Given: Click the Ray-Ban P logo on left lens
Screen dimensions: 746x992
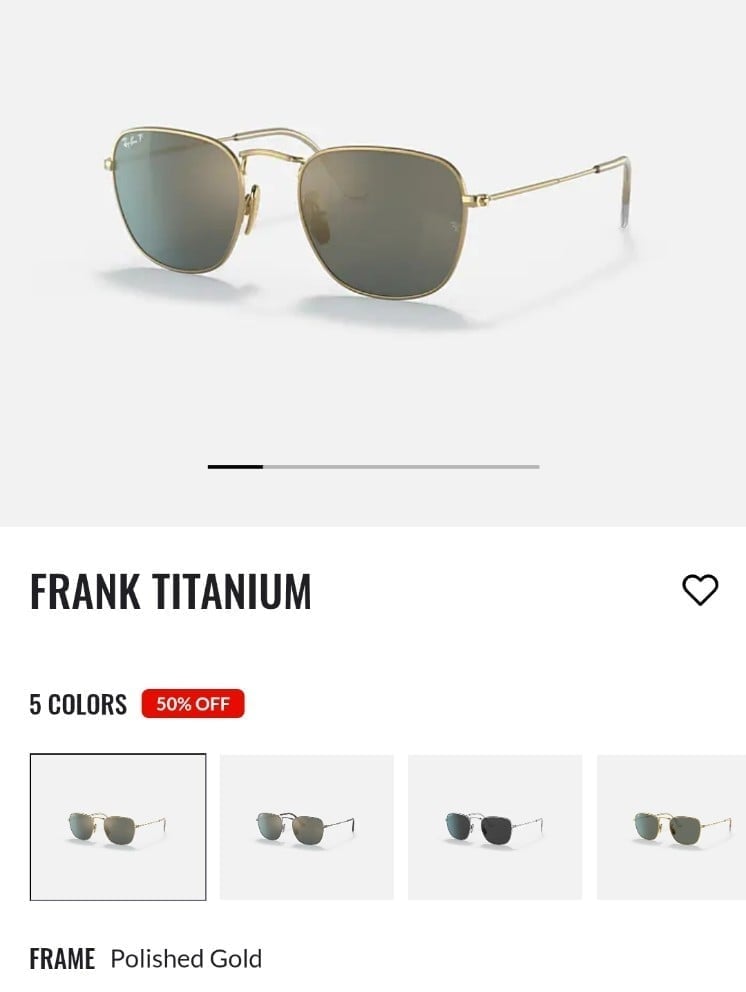Looking at the screenshot, I should [134, 140].
